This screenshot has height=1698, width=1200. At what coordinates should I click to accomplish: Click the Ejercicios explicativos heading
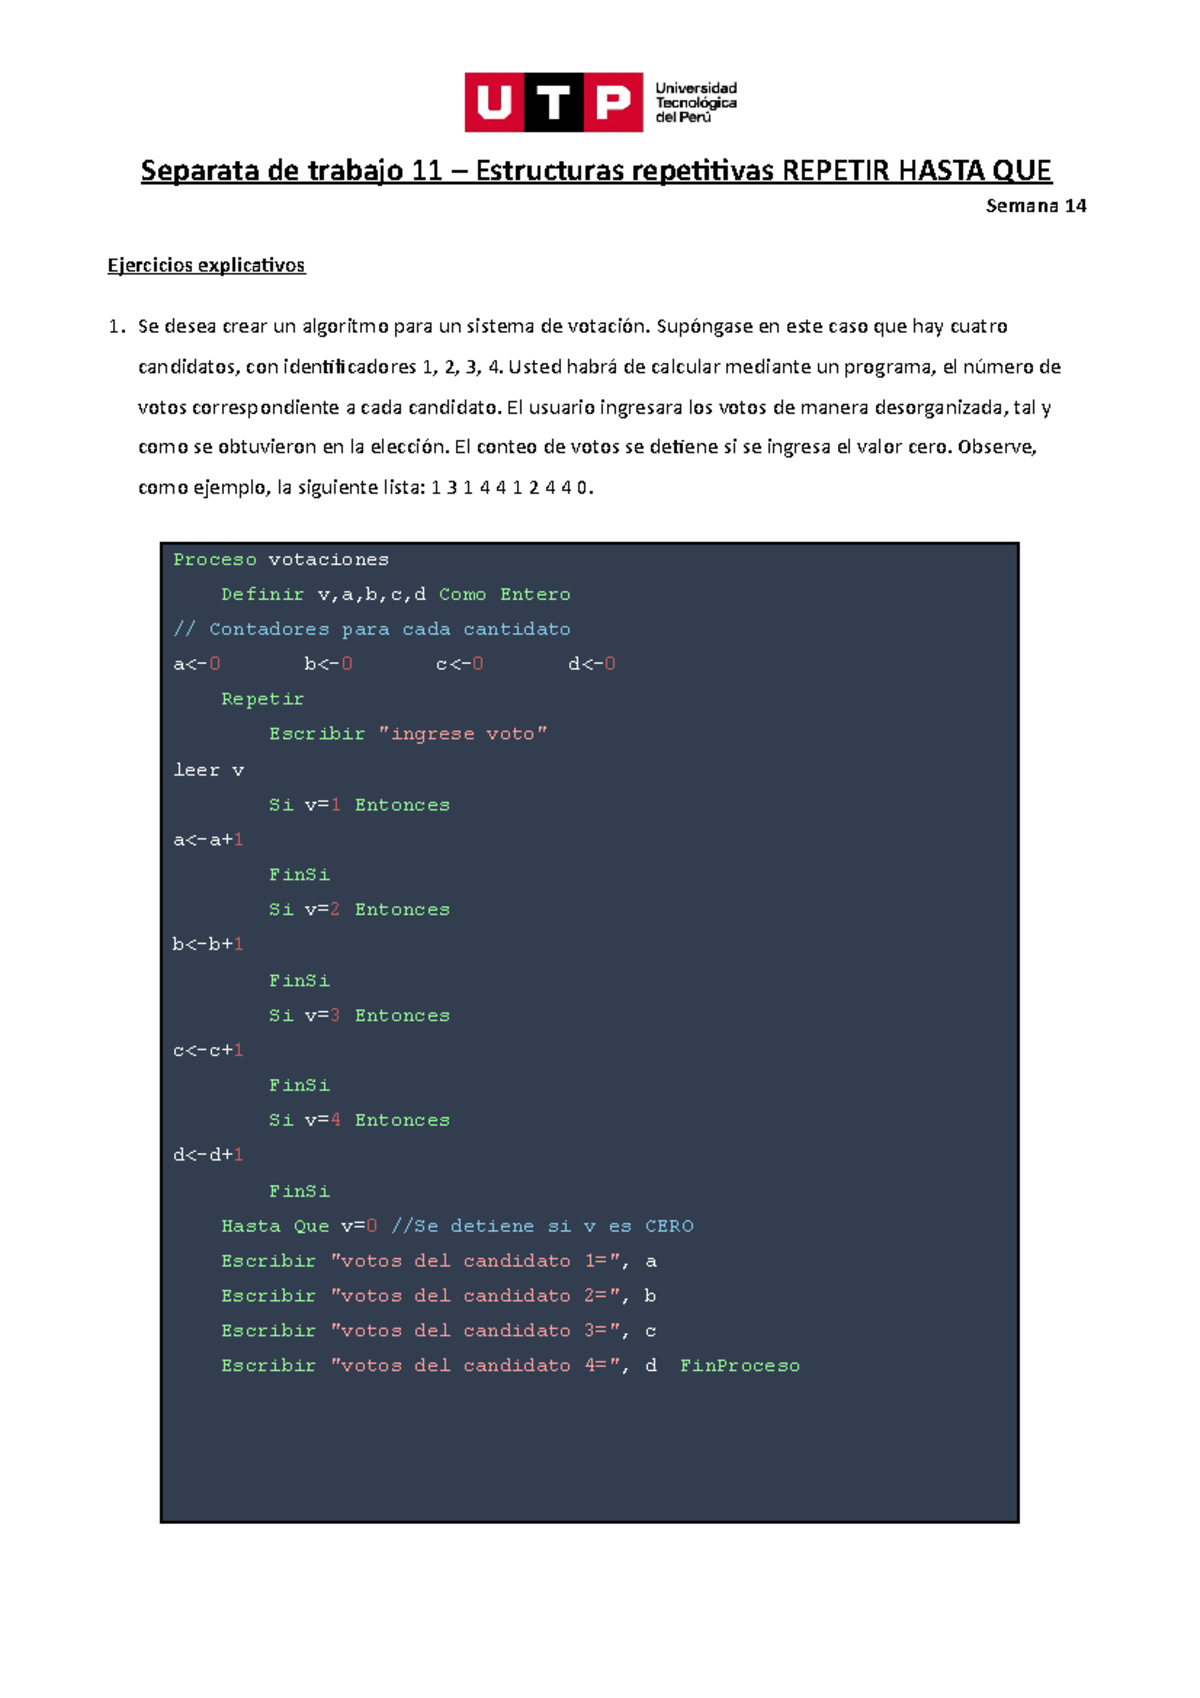(206, 265)
